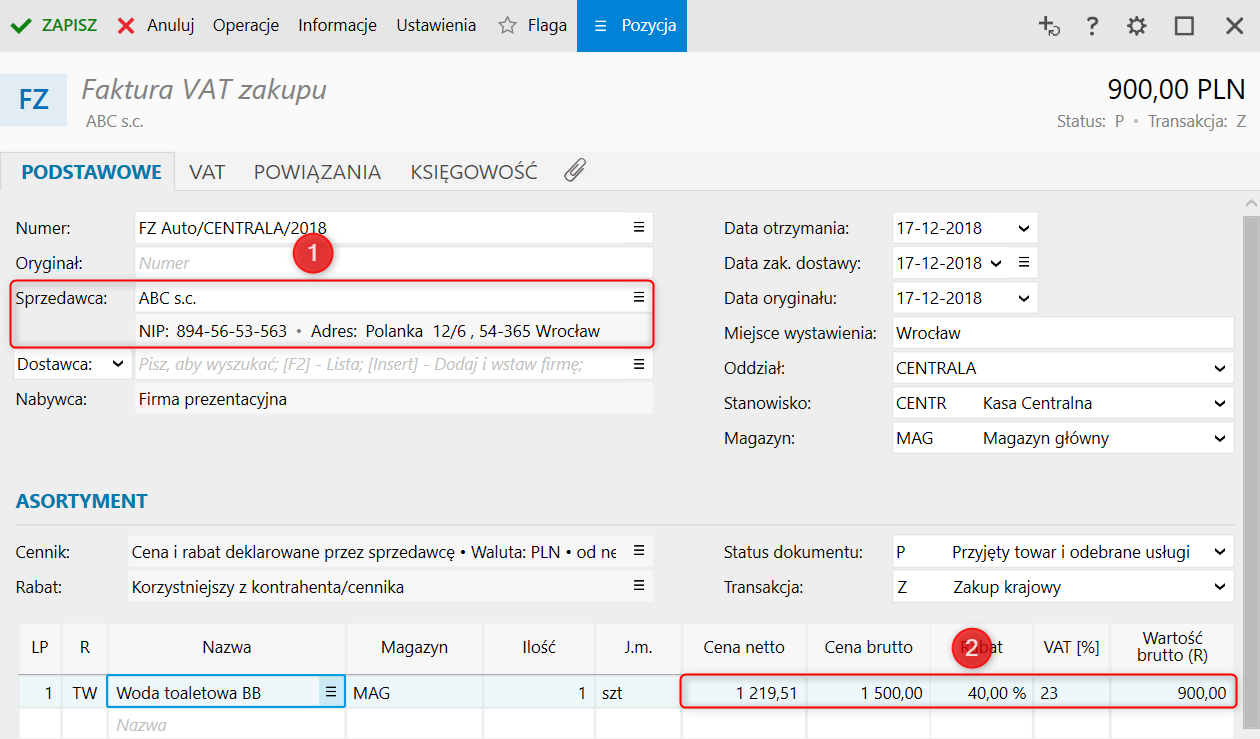Click the plus-refresh icon in top bar
This screenshot has width=1260, height=739.
click(x=1049, y=26)
